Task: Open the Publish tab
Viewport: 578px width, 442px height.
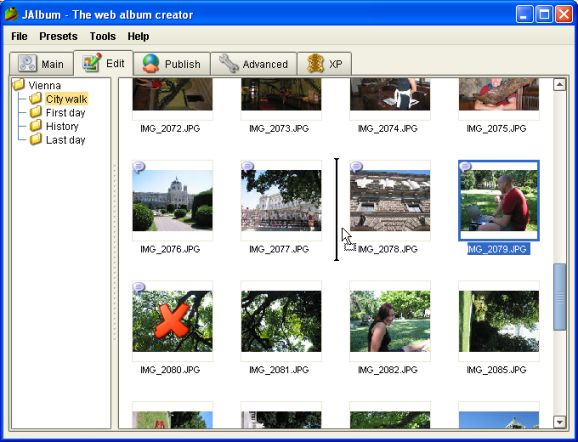Action: point(172,64)
